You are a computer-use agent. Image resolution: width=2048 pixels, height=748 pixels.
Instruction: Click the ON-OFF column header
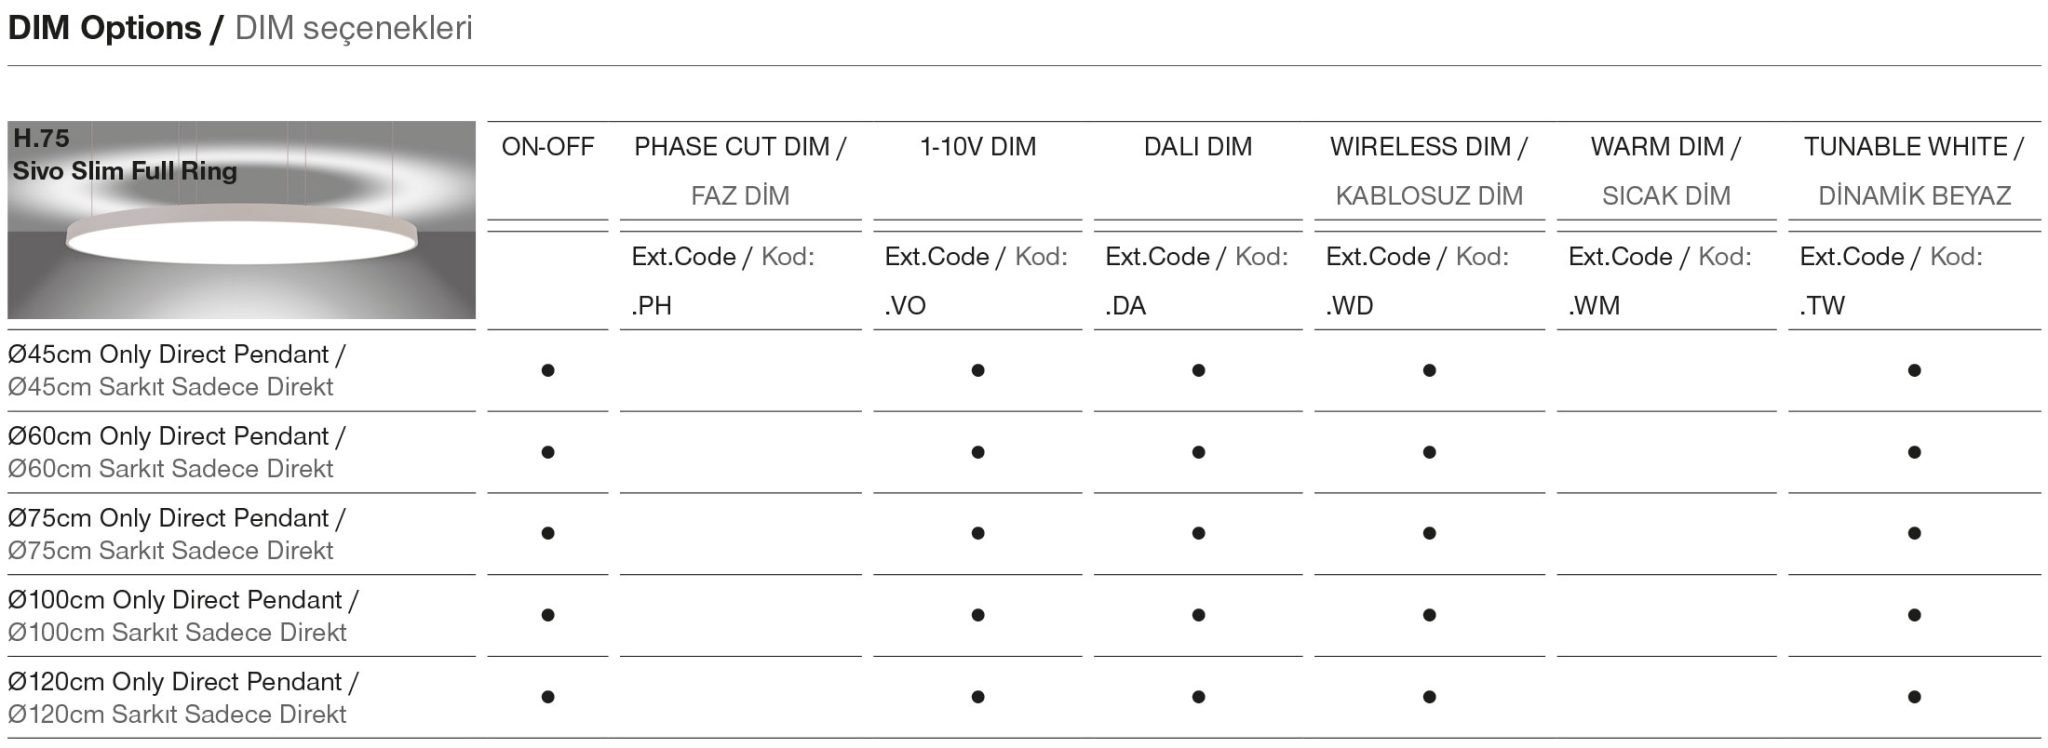pos(547,147)
